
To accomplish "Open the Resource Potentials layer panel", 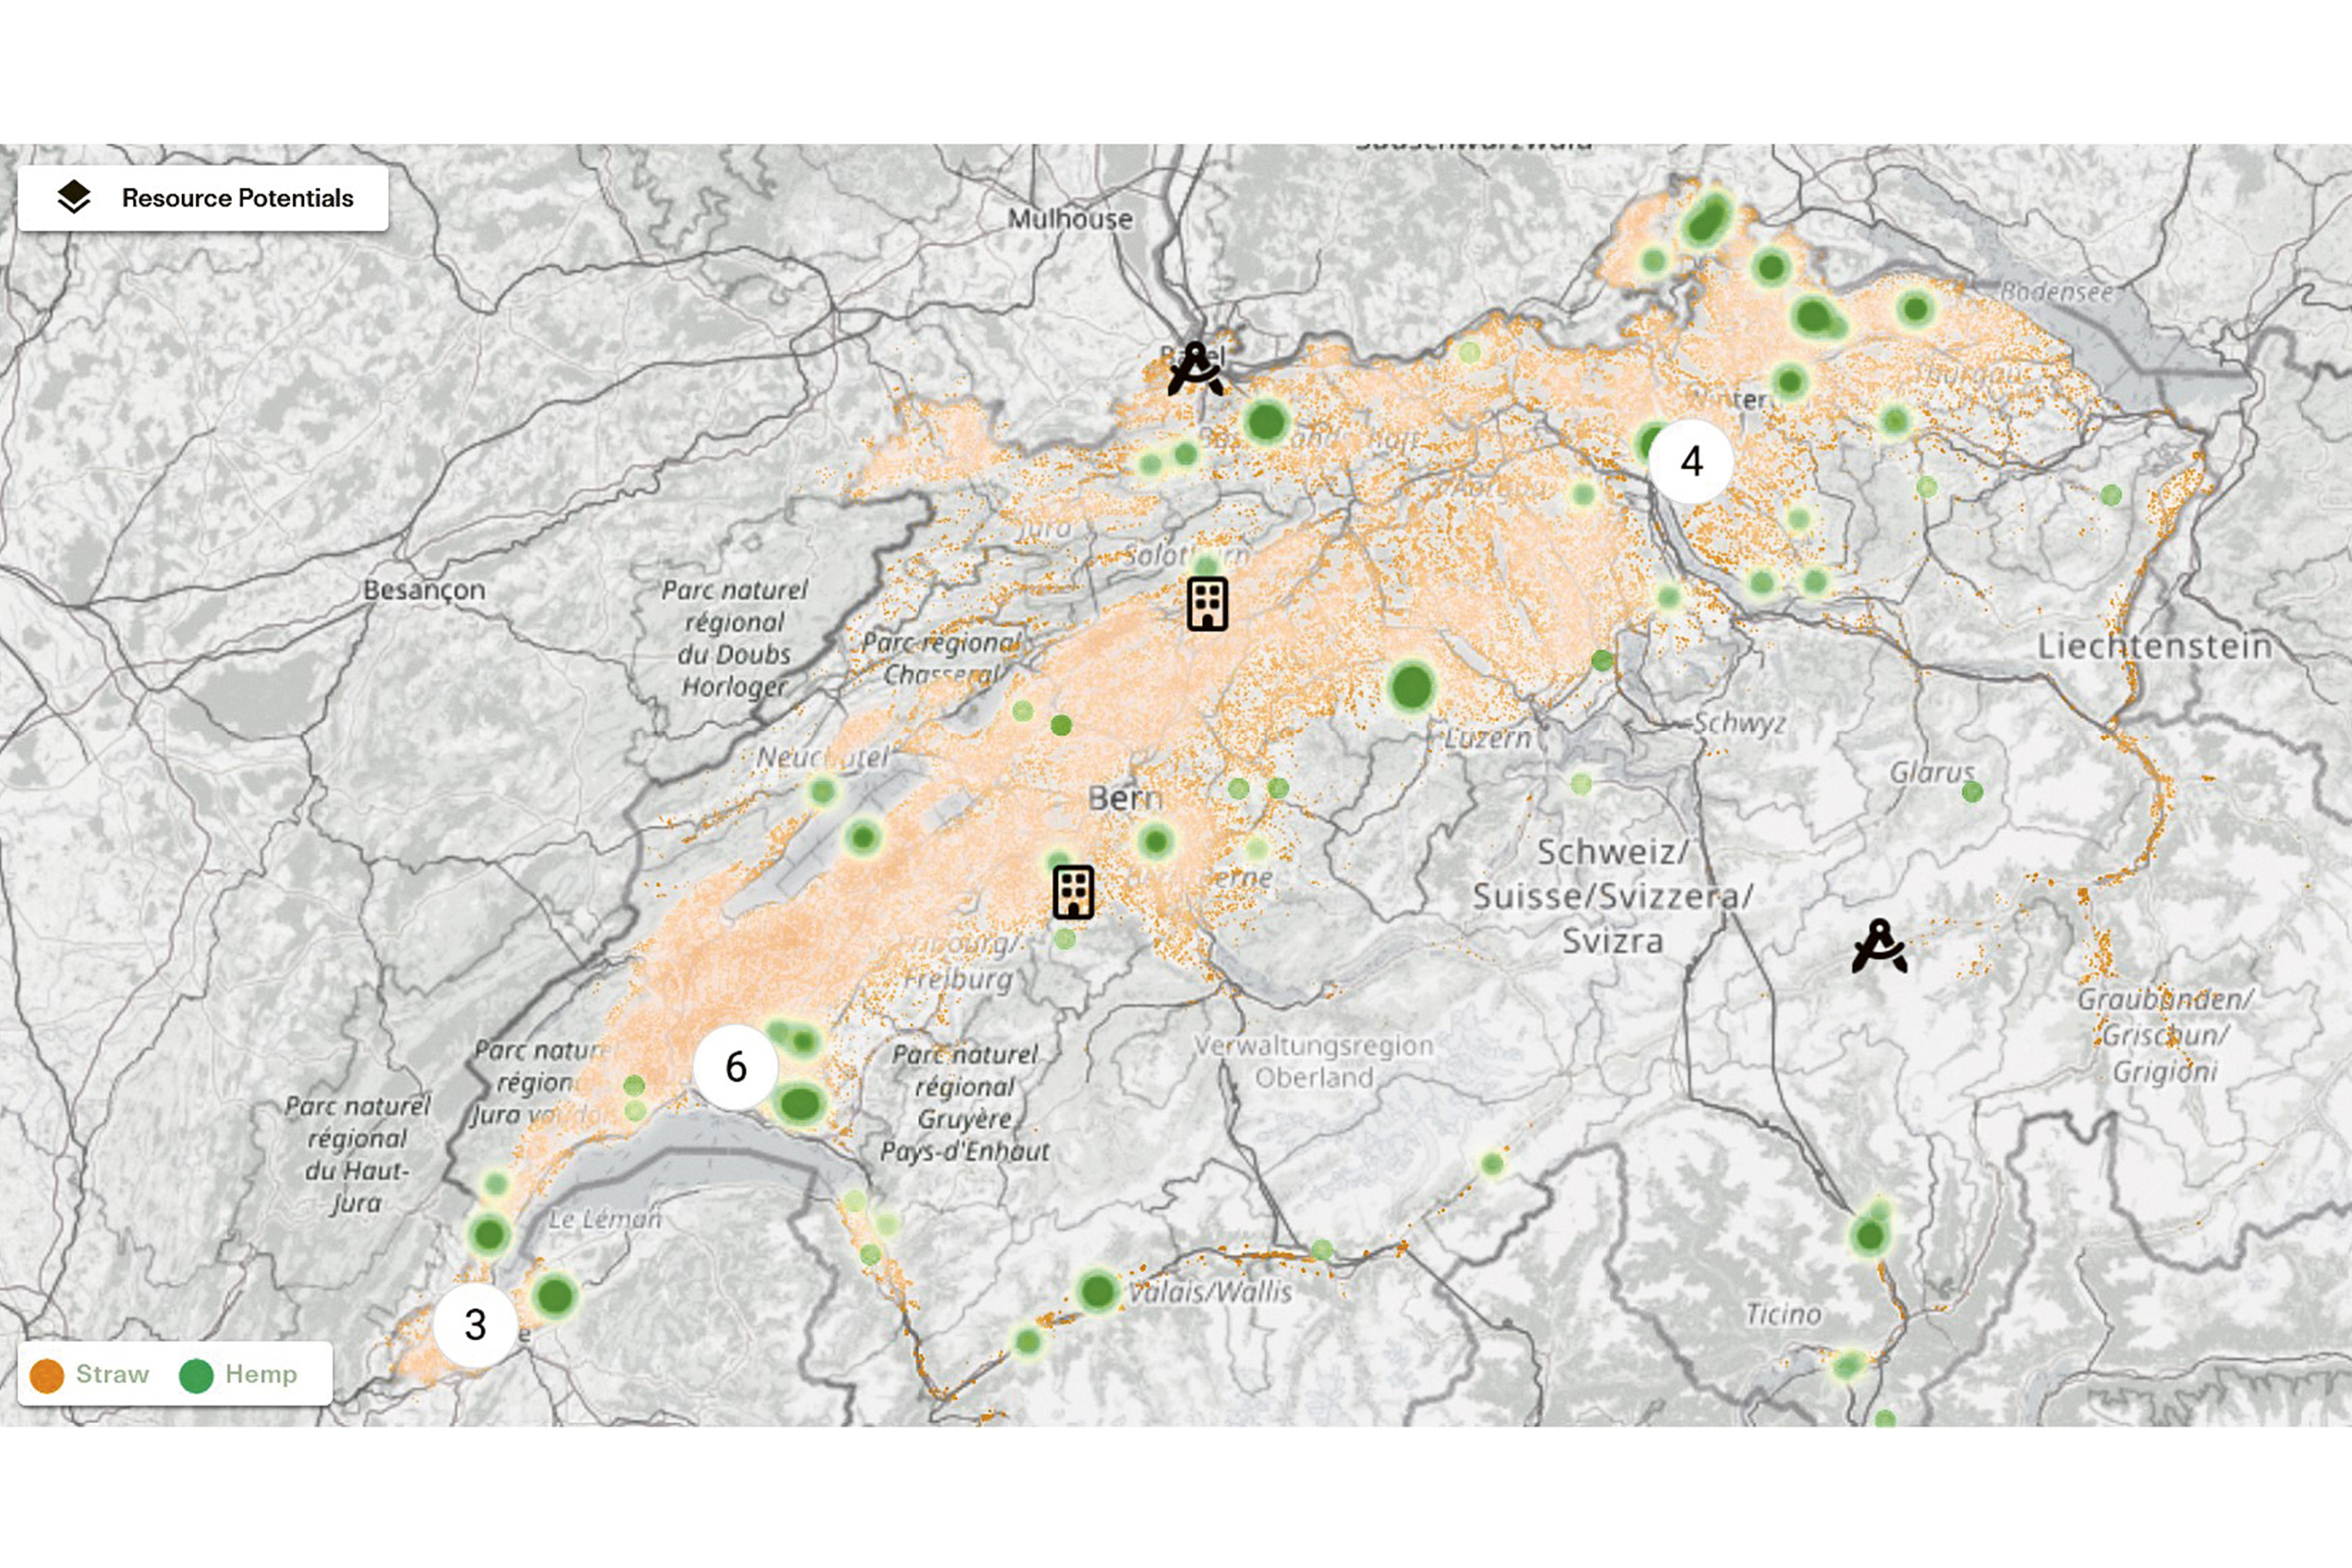I will pos(236,198).
